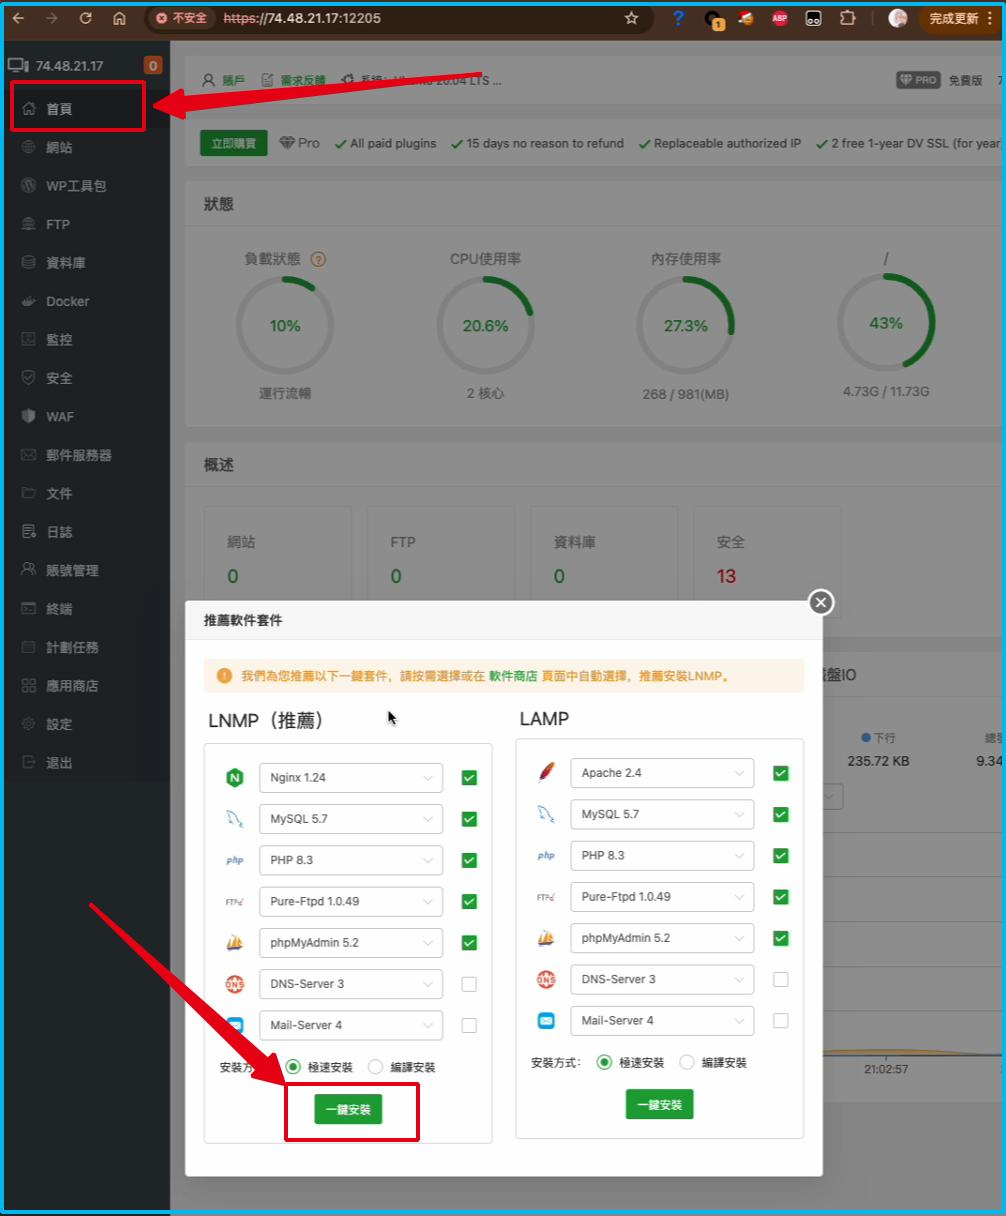This screenshot has height=1216, width=1006.
Task: Open LAMP PHP 8.3 version dropdown
Action: (662, 856)
